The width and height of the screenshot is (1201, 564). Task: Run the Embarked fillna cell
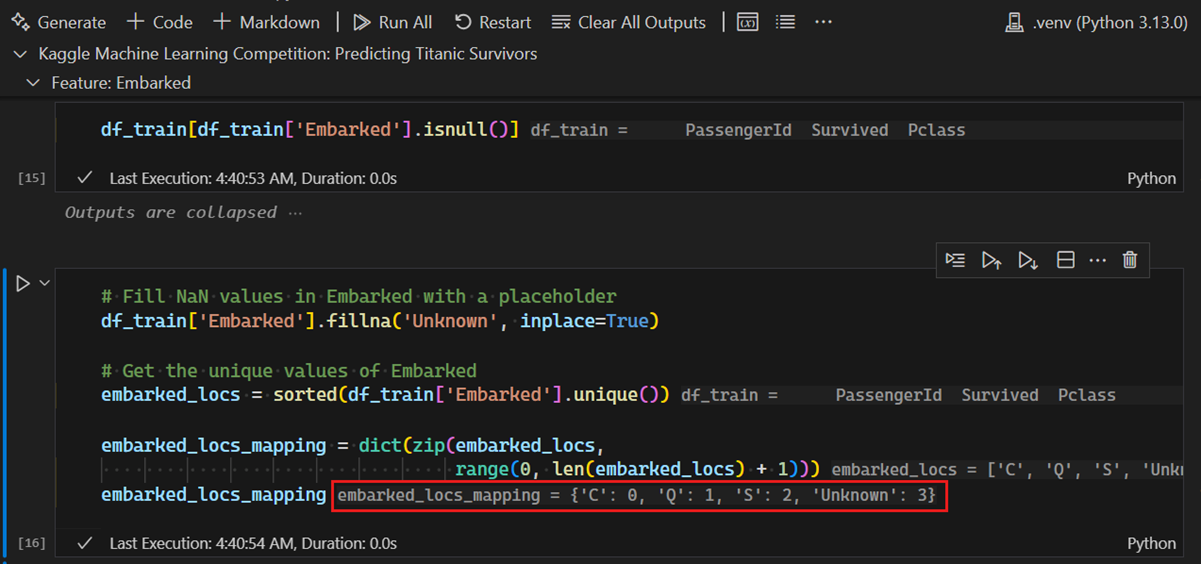pyautogui.click(x=22, y=284)
